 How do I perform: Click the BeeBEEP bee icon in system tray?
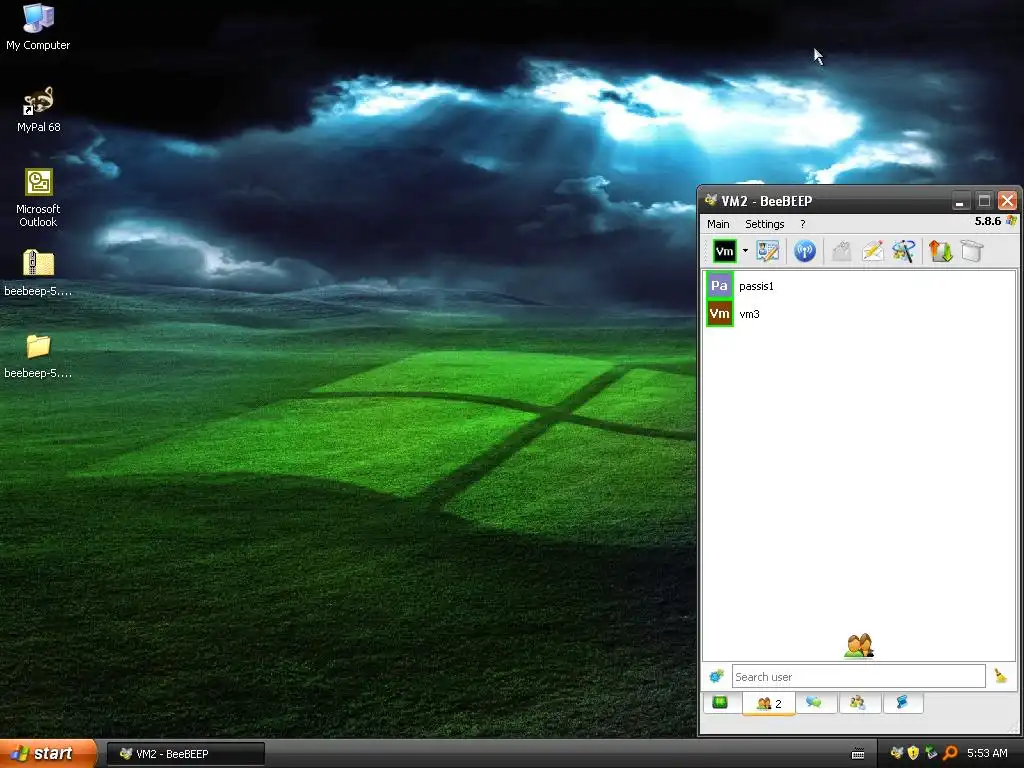point(897,753)
